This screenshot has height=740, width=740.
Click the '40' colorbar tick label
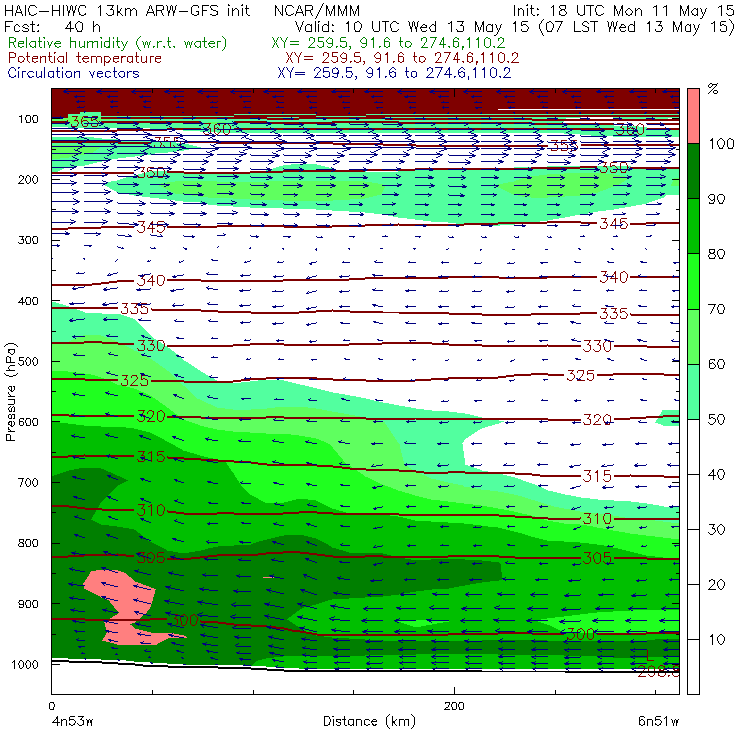pos(716,475)
